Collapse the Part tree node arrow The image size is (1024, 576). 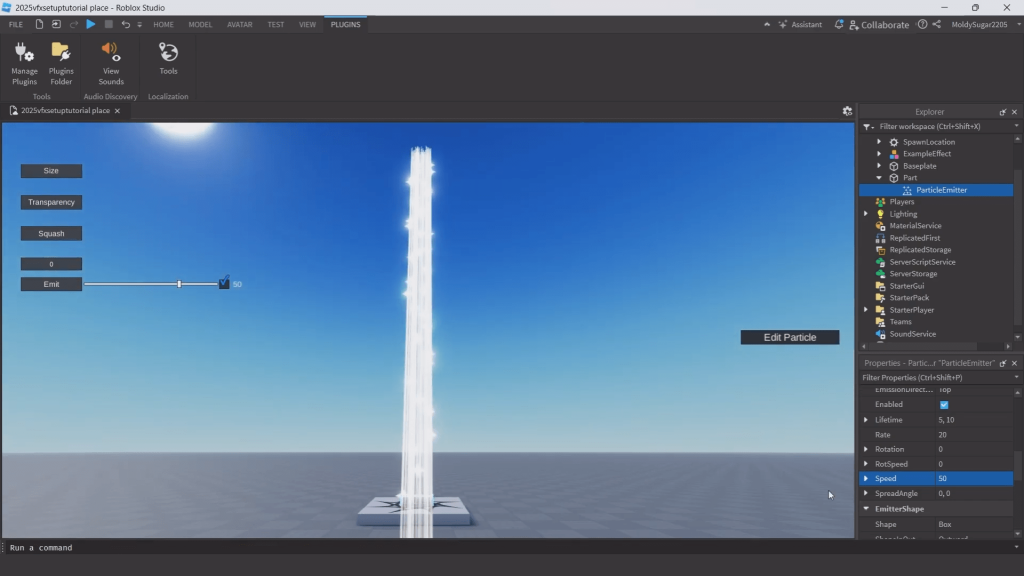pos(879,178)
